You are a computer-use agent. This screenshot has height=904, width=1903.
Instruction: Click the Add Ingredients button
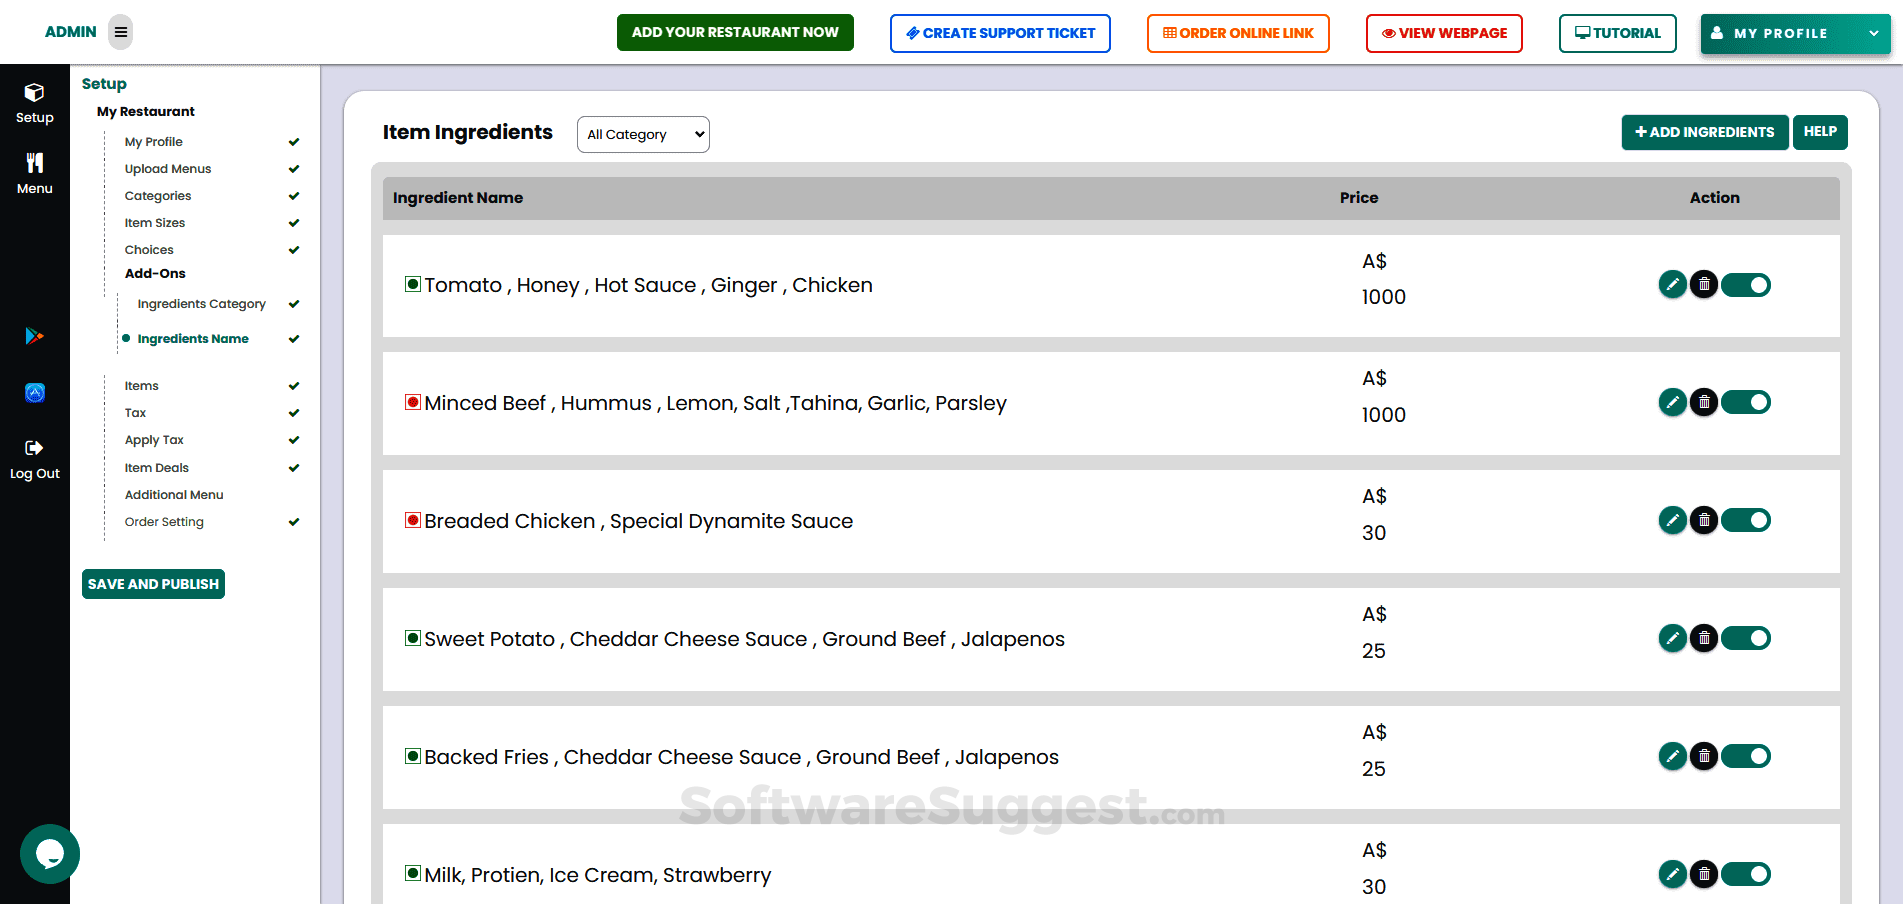tap(1704, 132)
